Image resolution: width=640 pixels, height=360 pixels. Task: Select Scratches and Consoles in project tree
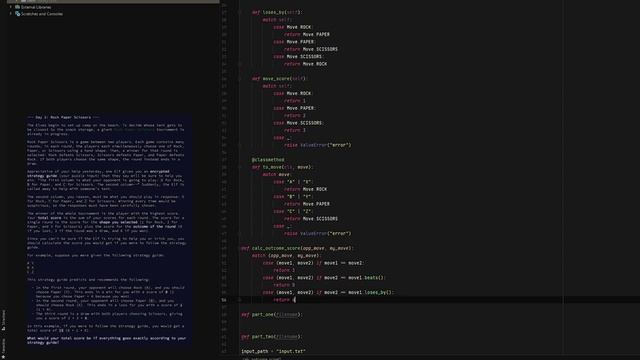point(42,13)
